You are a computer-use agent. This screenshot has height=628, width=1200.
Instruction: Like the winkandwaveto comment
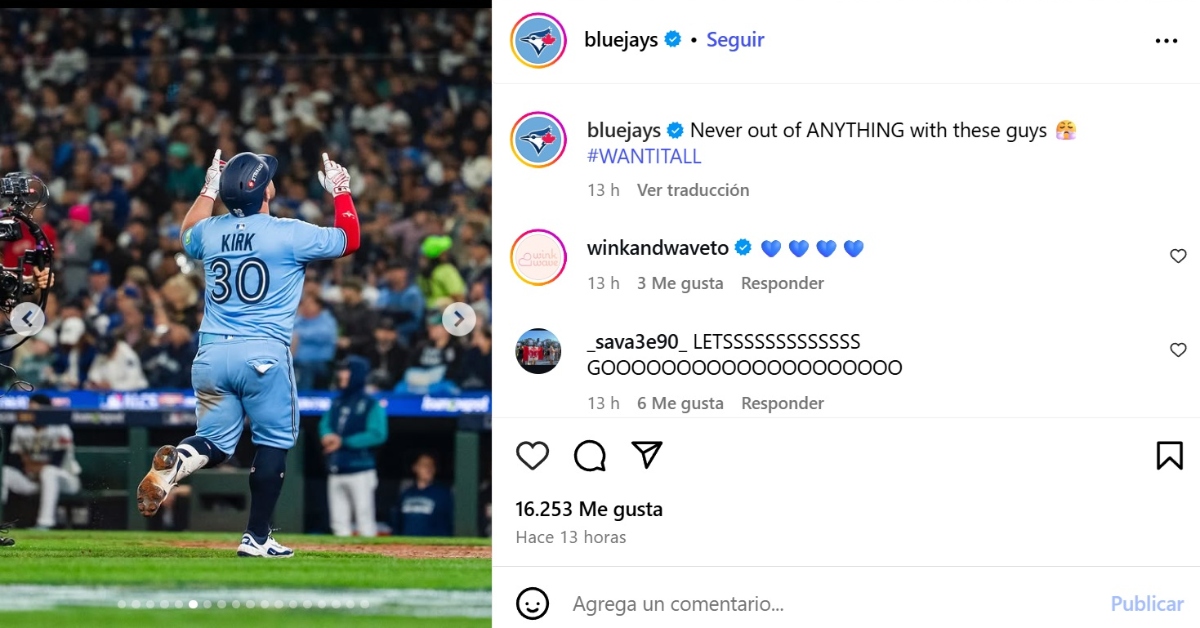(x=1178, y=256)
